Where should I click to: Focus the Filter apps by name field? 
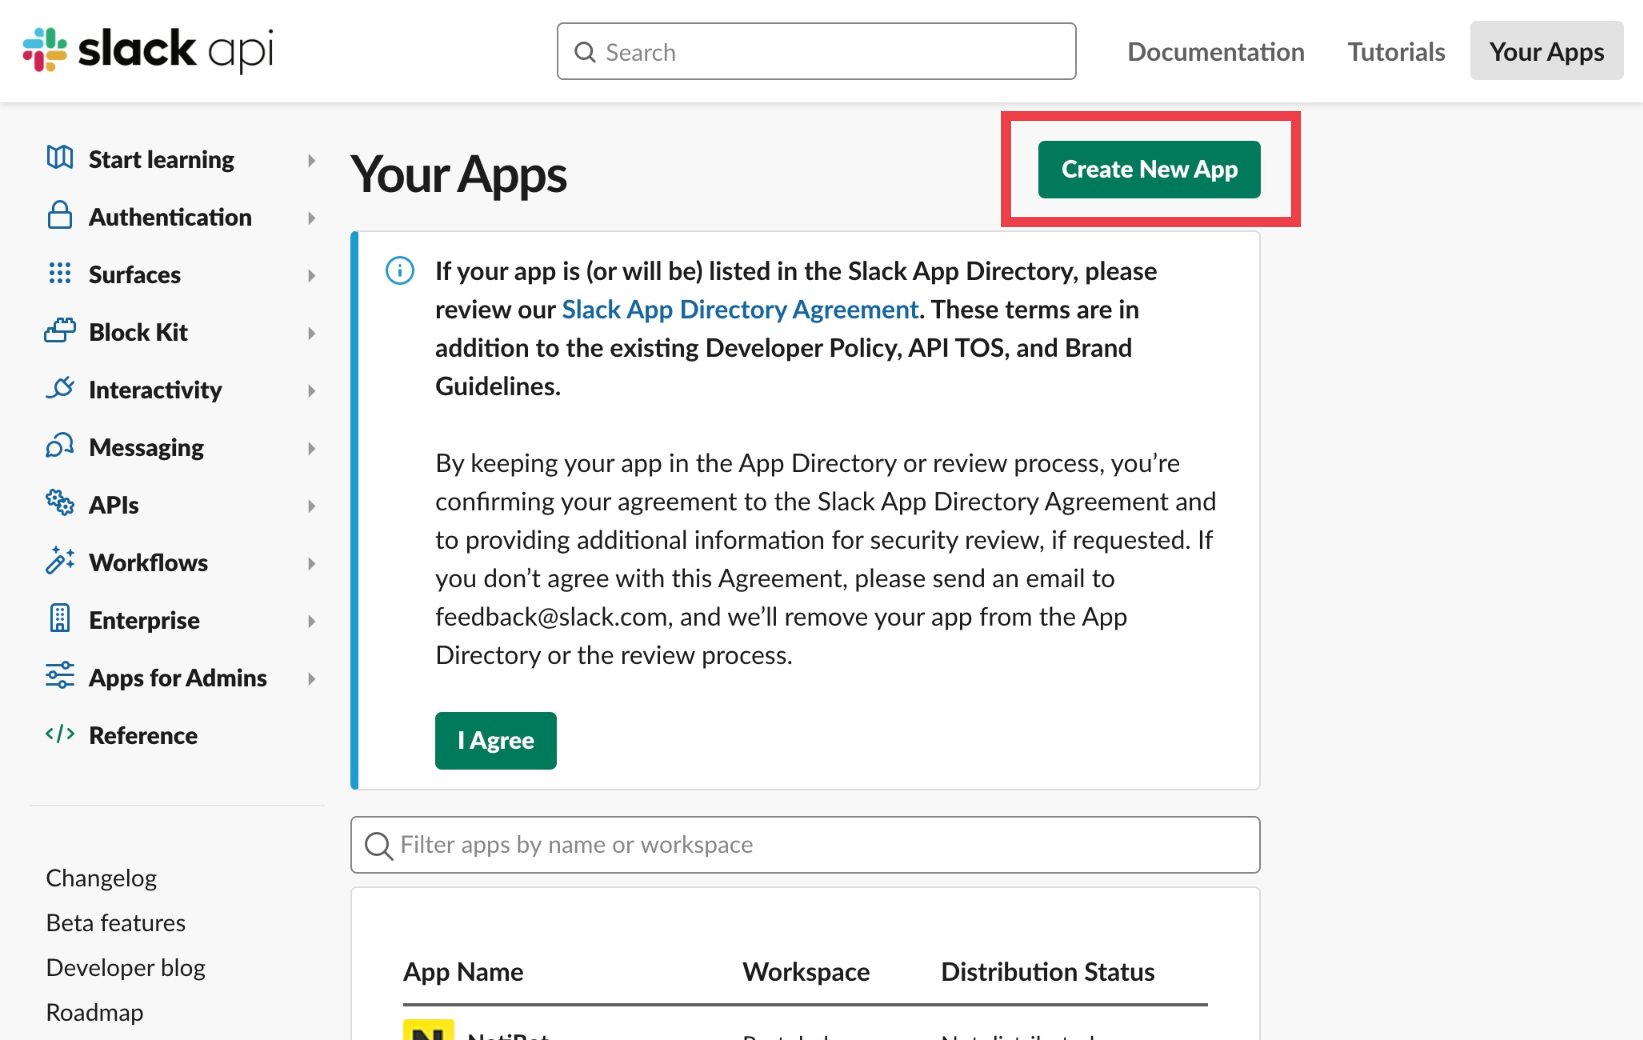[805, 845]
